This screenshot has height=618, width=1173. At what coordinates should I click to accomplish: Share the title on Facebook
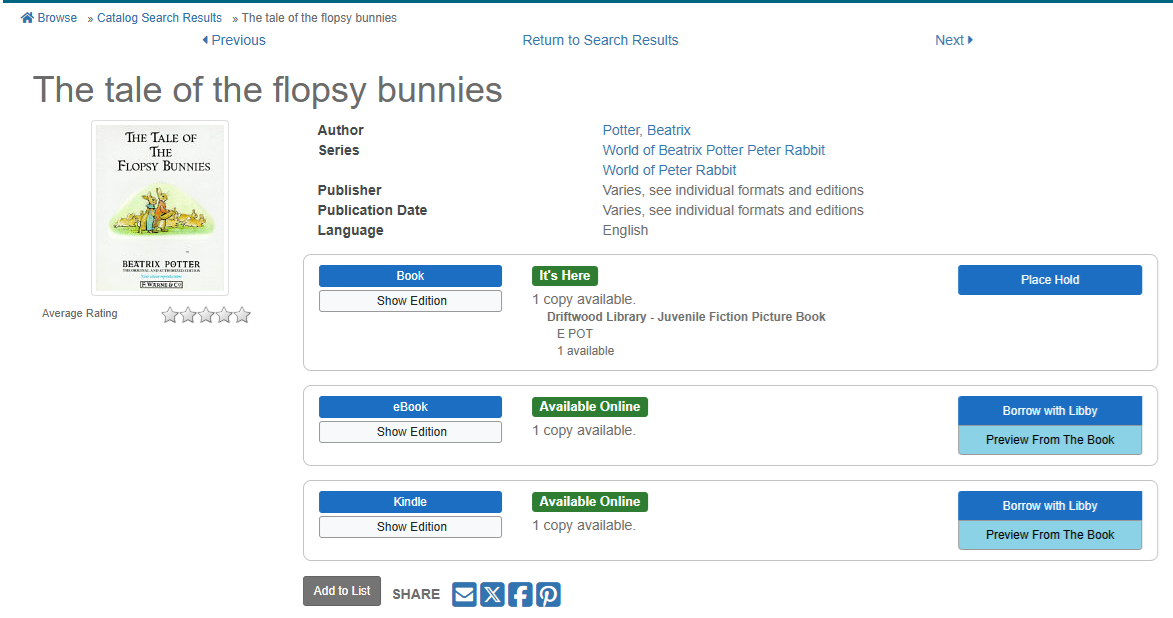tap(520, 595)
